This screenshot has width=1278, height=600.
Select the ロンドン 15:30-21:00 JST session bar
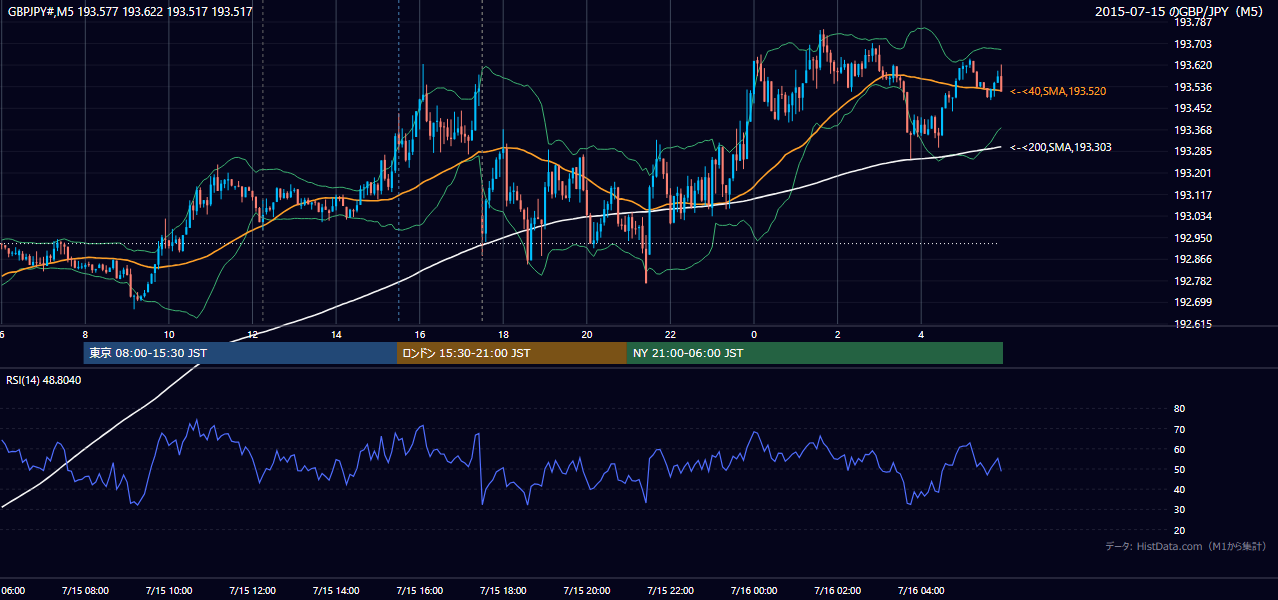click(x=512, y=353)
